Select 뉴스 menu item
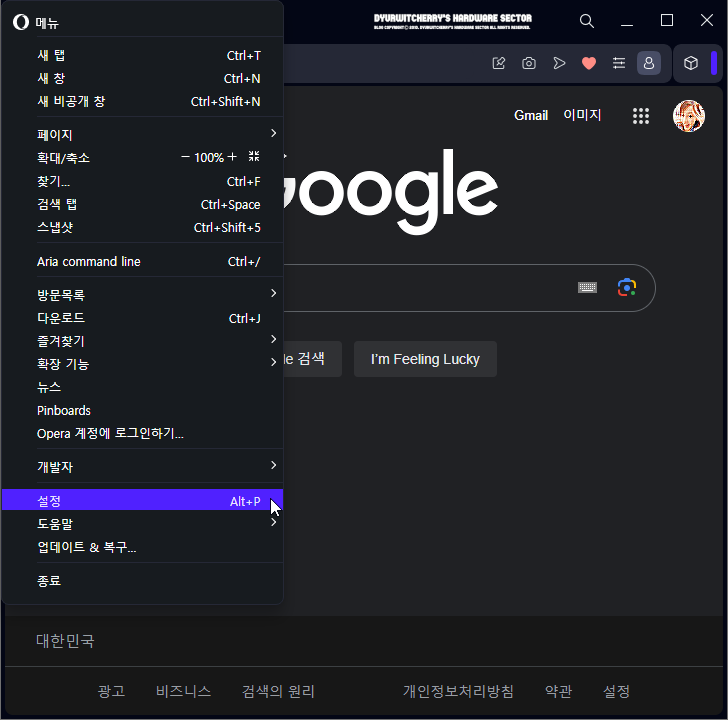The height and width of the screenshot is (720, 728). [143, 387]
